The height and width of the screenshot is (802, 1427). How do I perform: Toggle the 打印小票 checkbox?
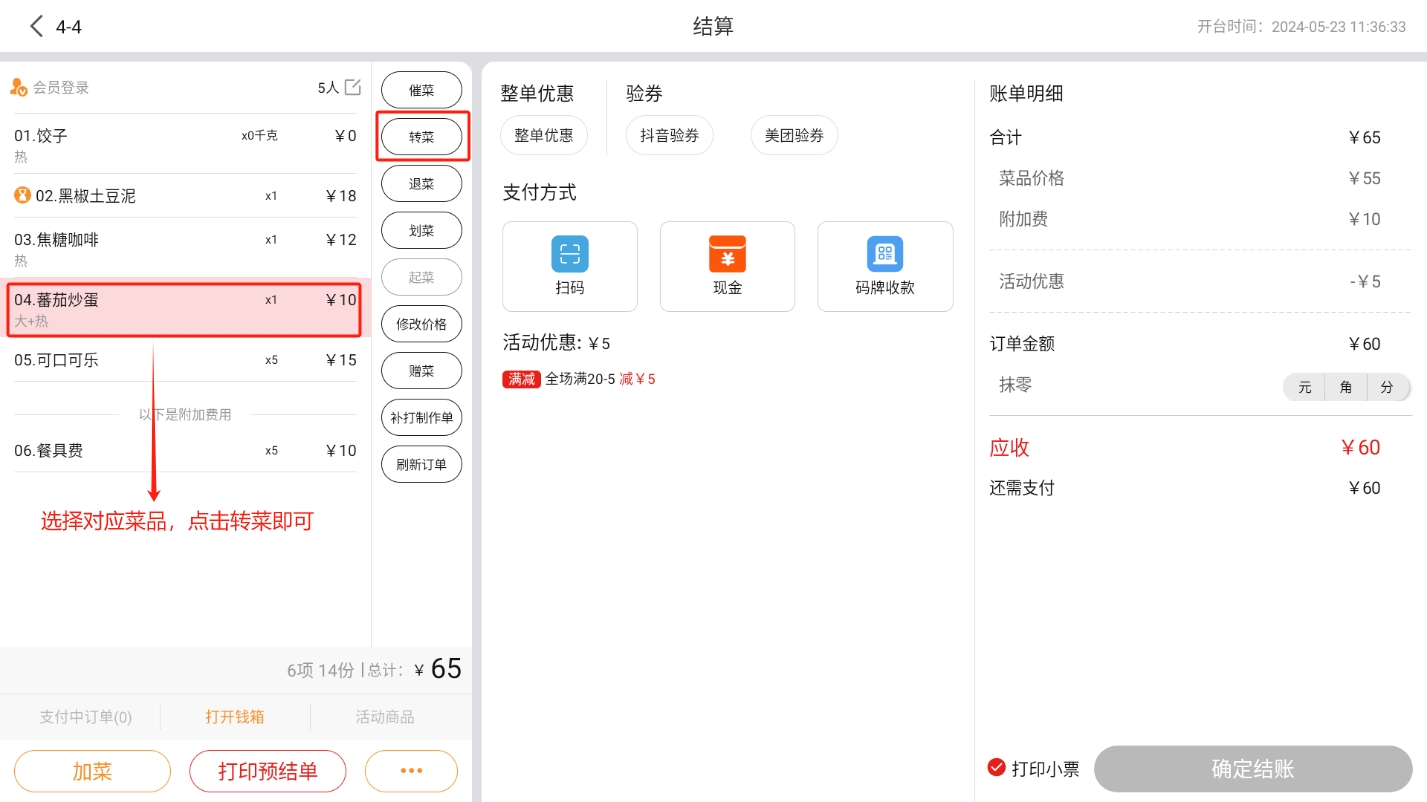[996, 768]
